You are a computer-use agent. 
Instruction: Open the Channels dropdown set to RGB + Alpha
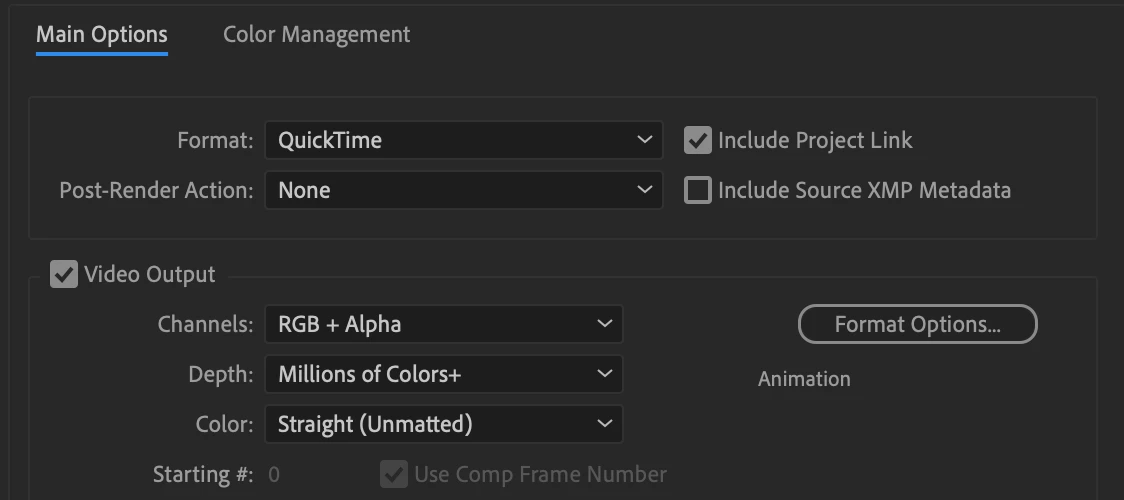click(443, 324)
